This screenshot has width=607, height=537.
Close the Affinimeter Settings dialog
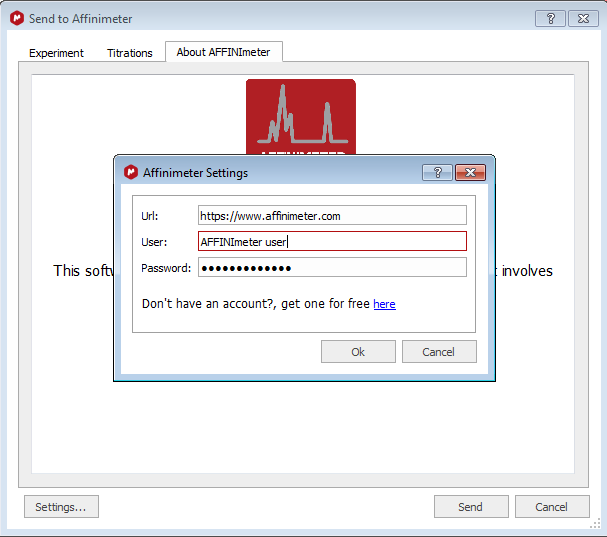470,172
